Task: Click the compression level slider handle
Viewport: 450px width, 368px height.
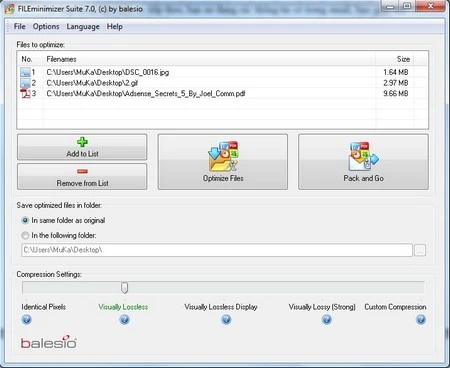Action: pyautogui.click(x=124, y=288)
